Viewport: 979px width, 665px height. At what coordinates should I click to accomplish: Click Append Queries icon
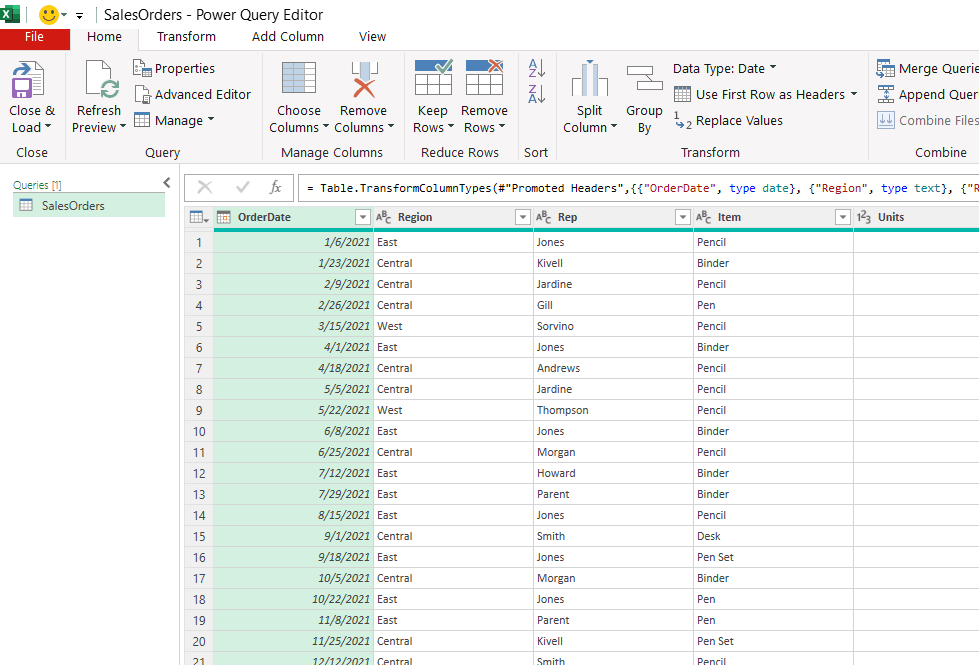pyautogui.click(x=885, y=94)
